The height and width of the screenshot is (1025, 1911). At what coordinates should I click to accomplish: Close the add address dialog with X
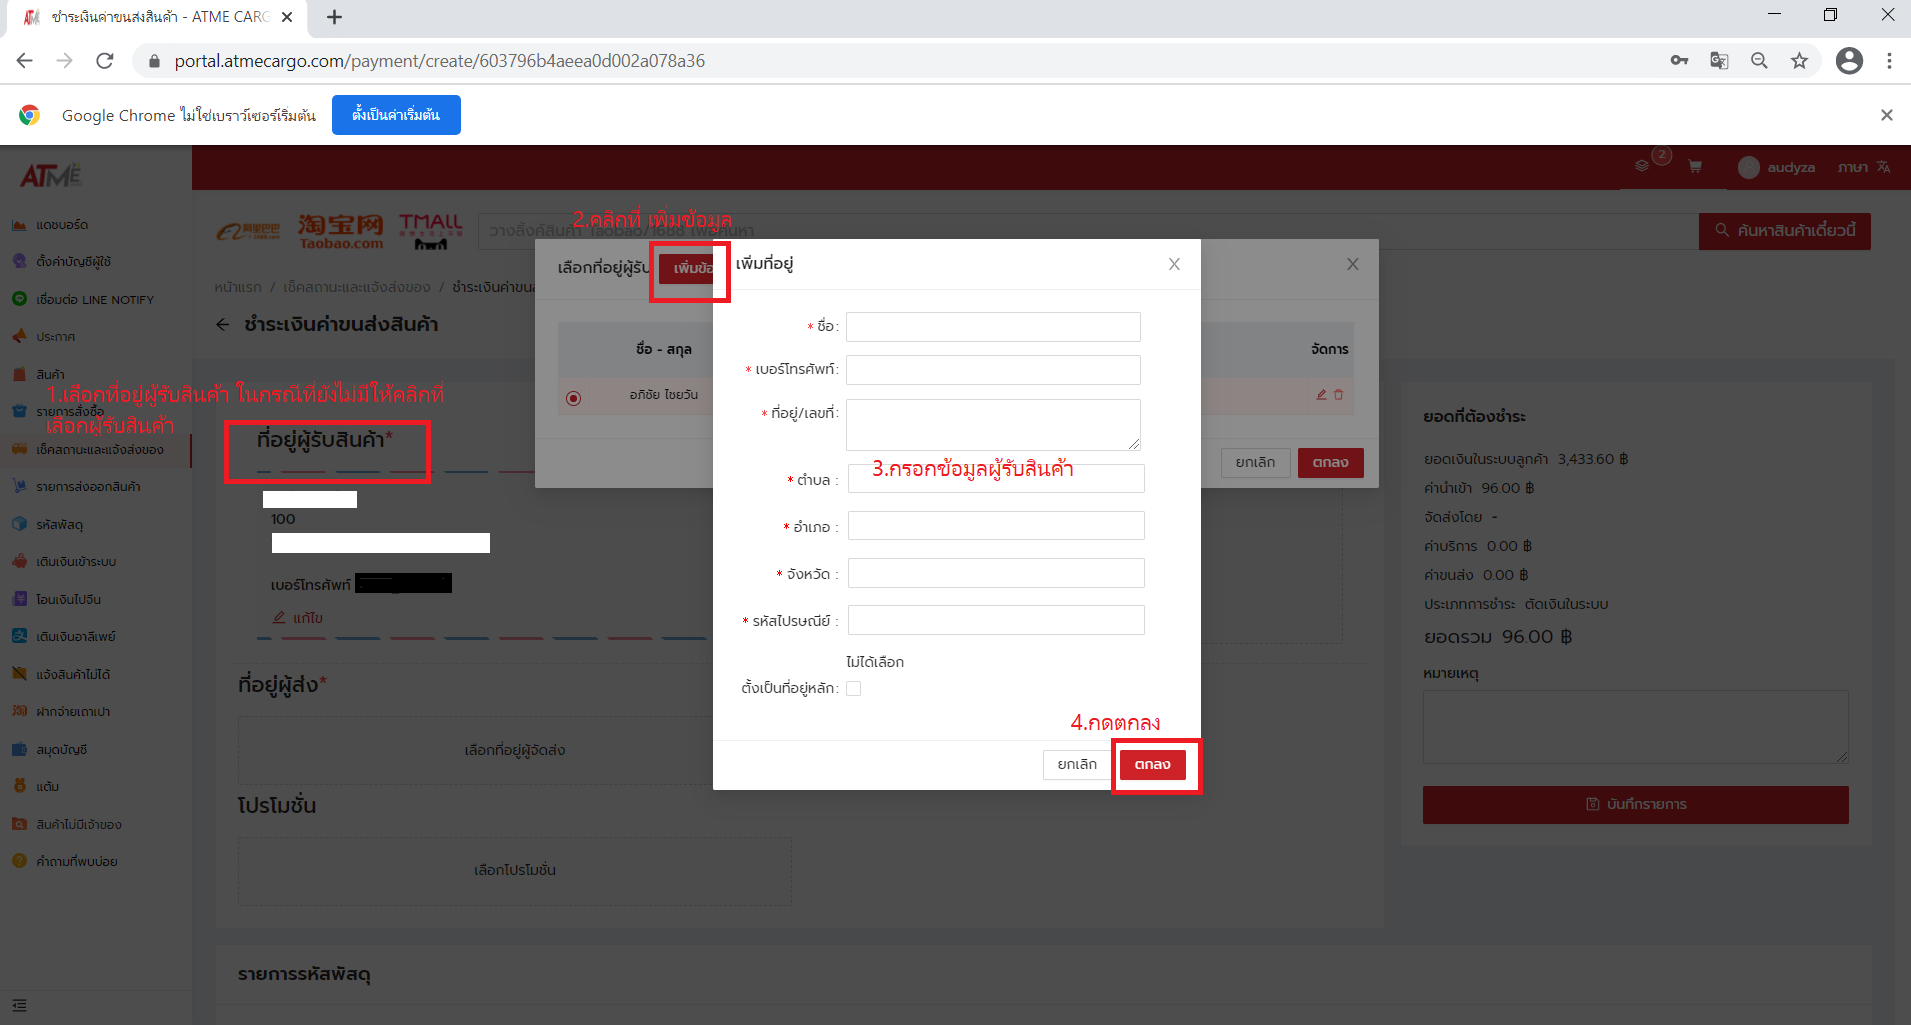(1174, 264)
